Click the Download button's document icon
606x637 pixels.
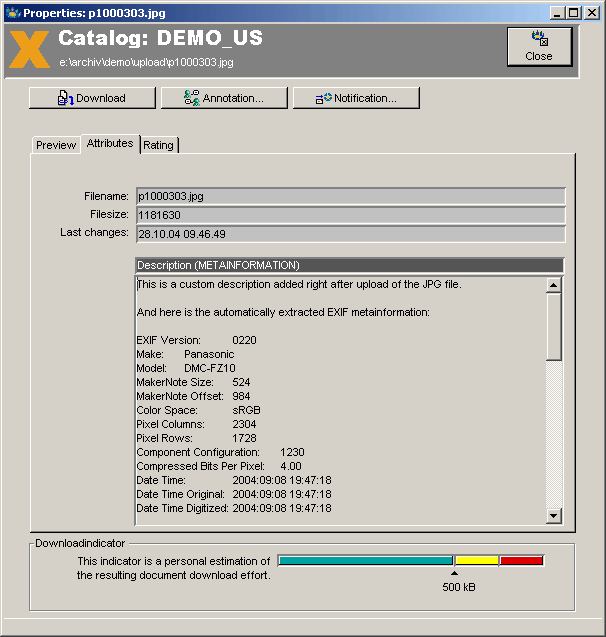pyautogui.click(x=66, y=98)
